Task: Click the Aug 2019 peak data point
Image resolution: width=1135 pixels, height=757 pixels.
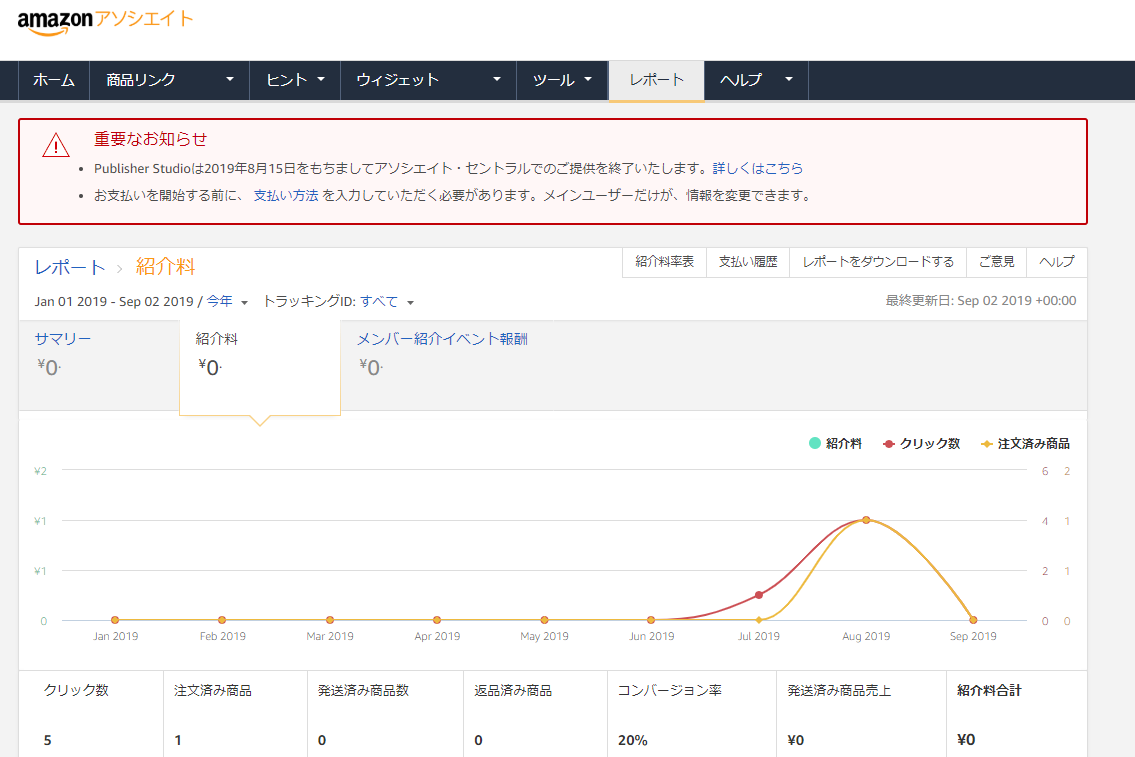Action: [866, 520]
